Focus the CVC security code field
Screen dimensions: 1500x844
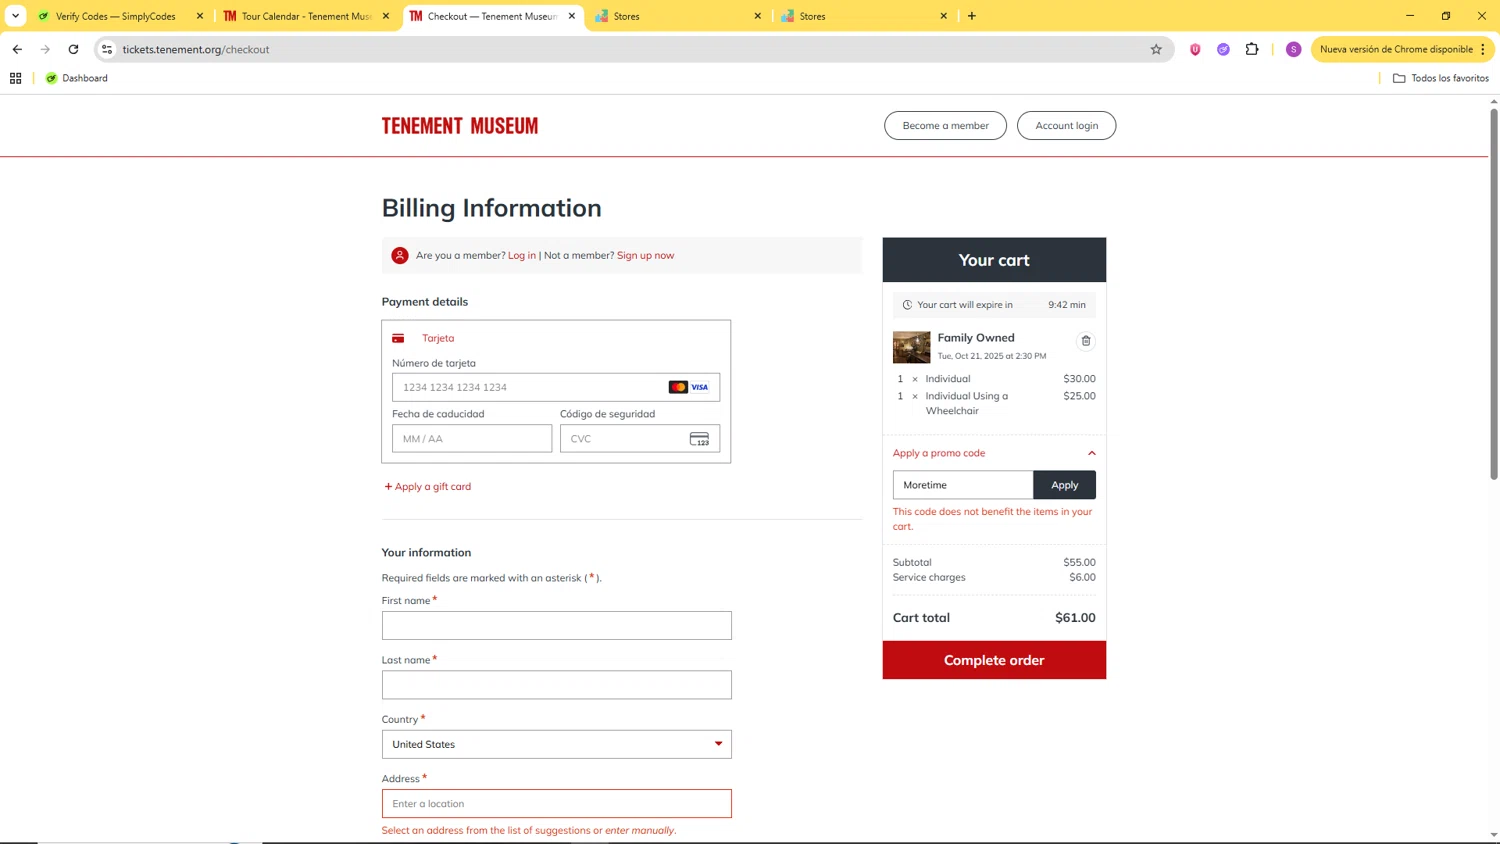point(640,439)
